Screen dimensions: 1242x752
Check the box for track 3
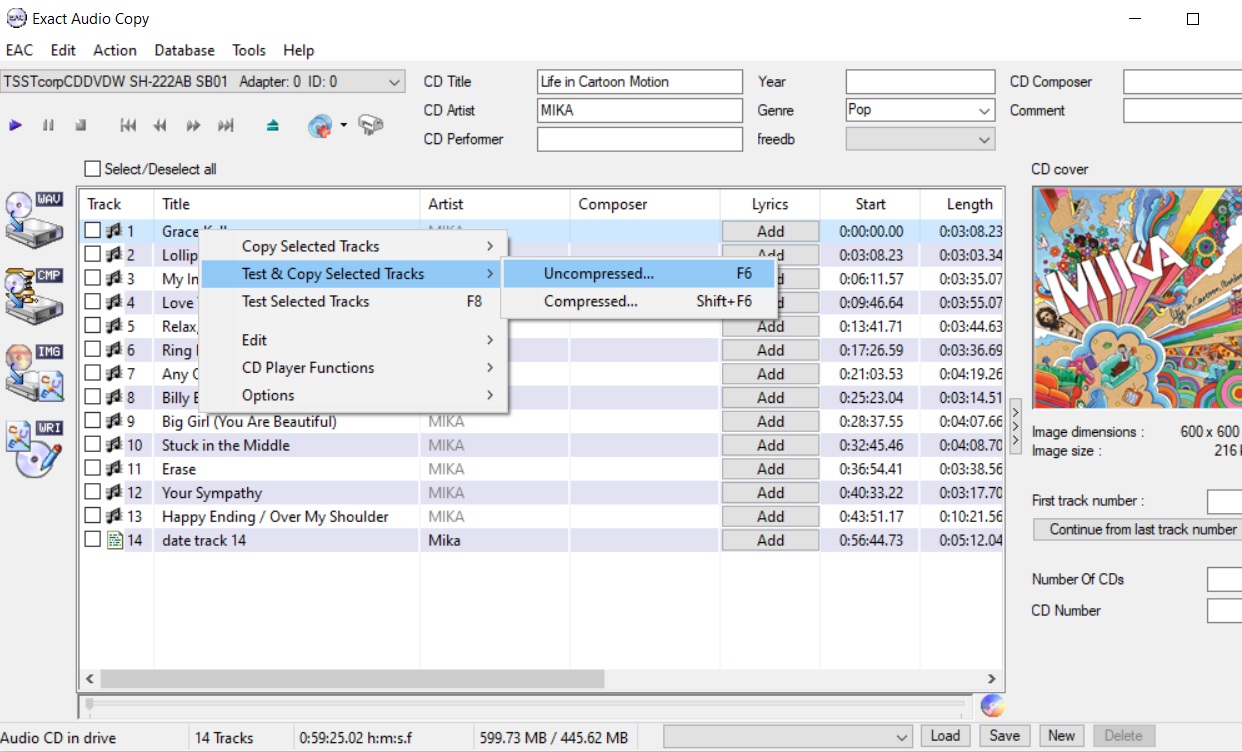point(93,278)
